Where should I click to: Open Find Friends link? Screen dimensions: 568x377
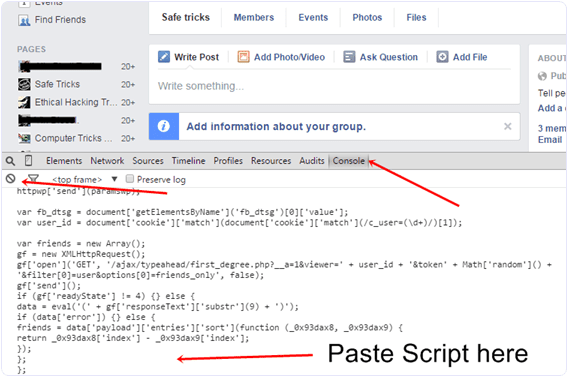tap(60, 20)
